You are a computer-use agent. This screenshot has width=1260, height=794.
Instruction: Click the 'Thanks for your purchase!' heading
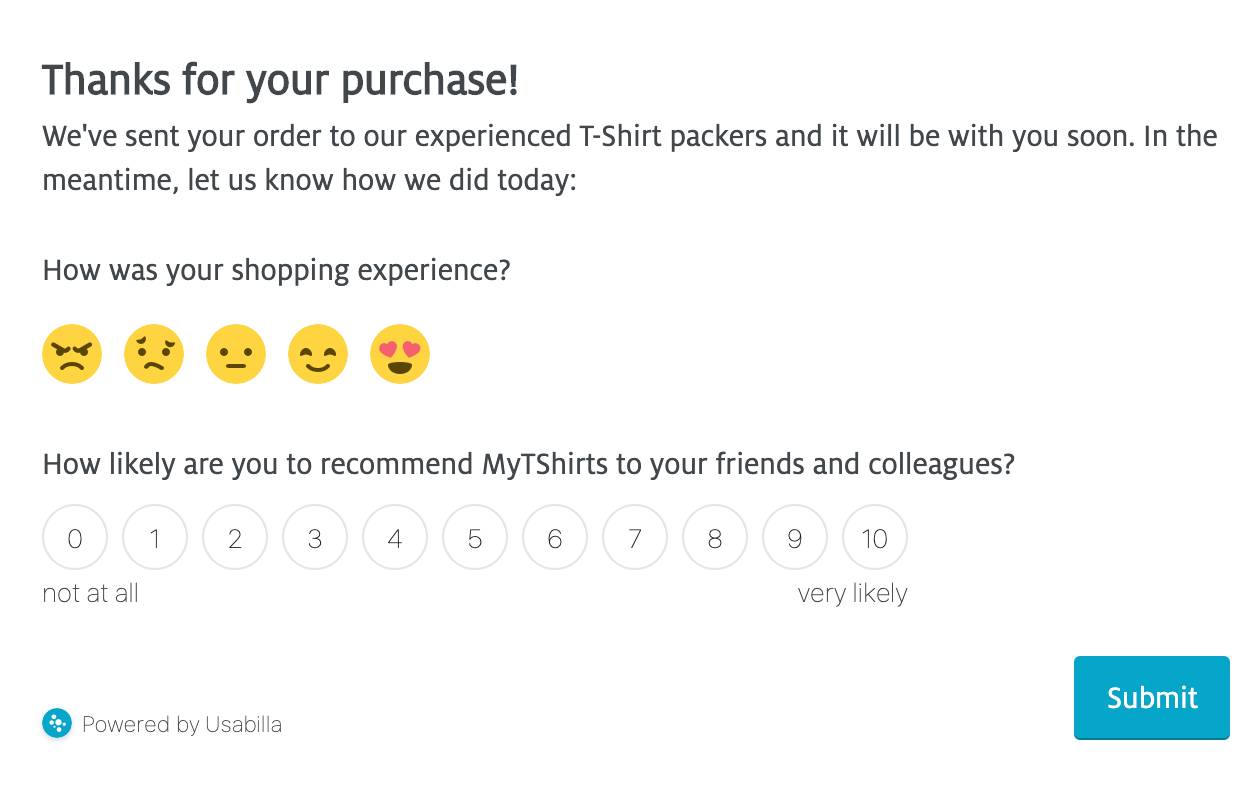[x=280, y=80]
